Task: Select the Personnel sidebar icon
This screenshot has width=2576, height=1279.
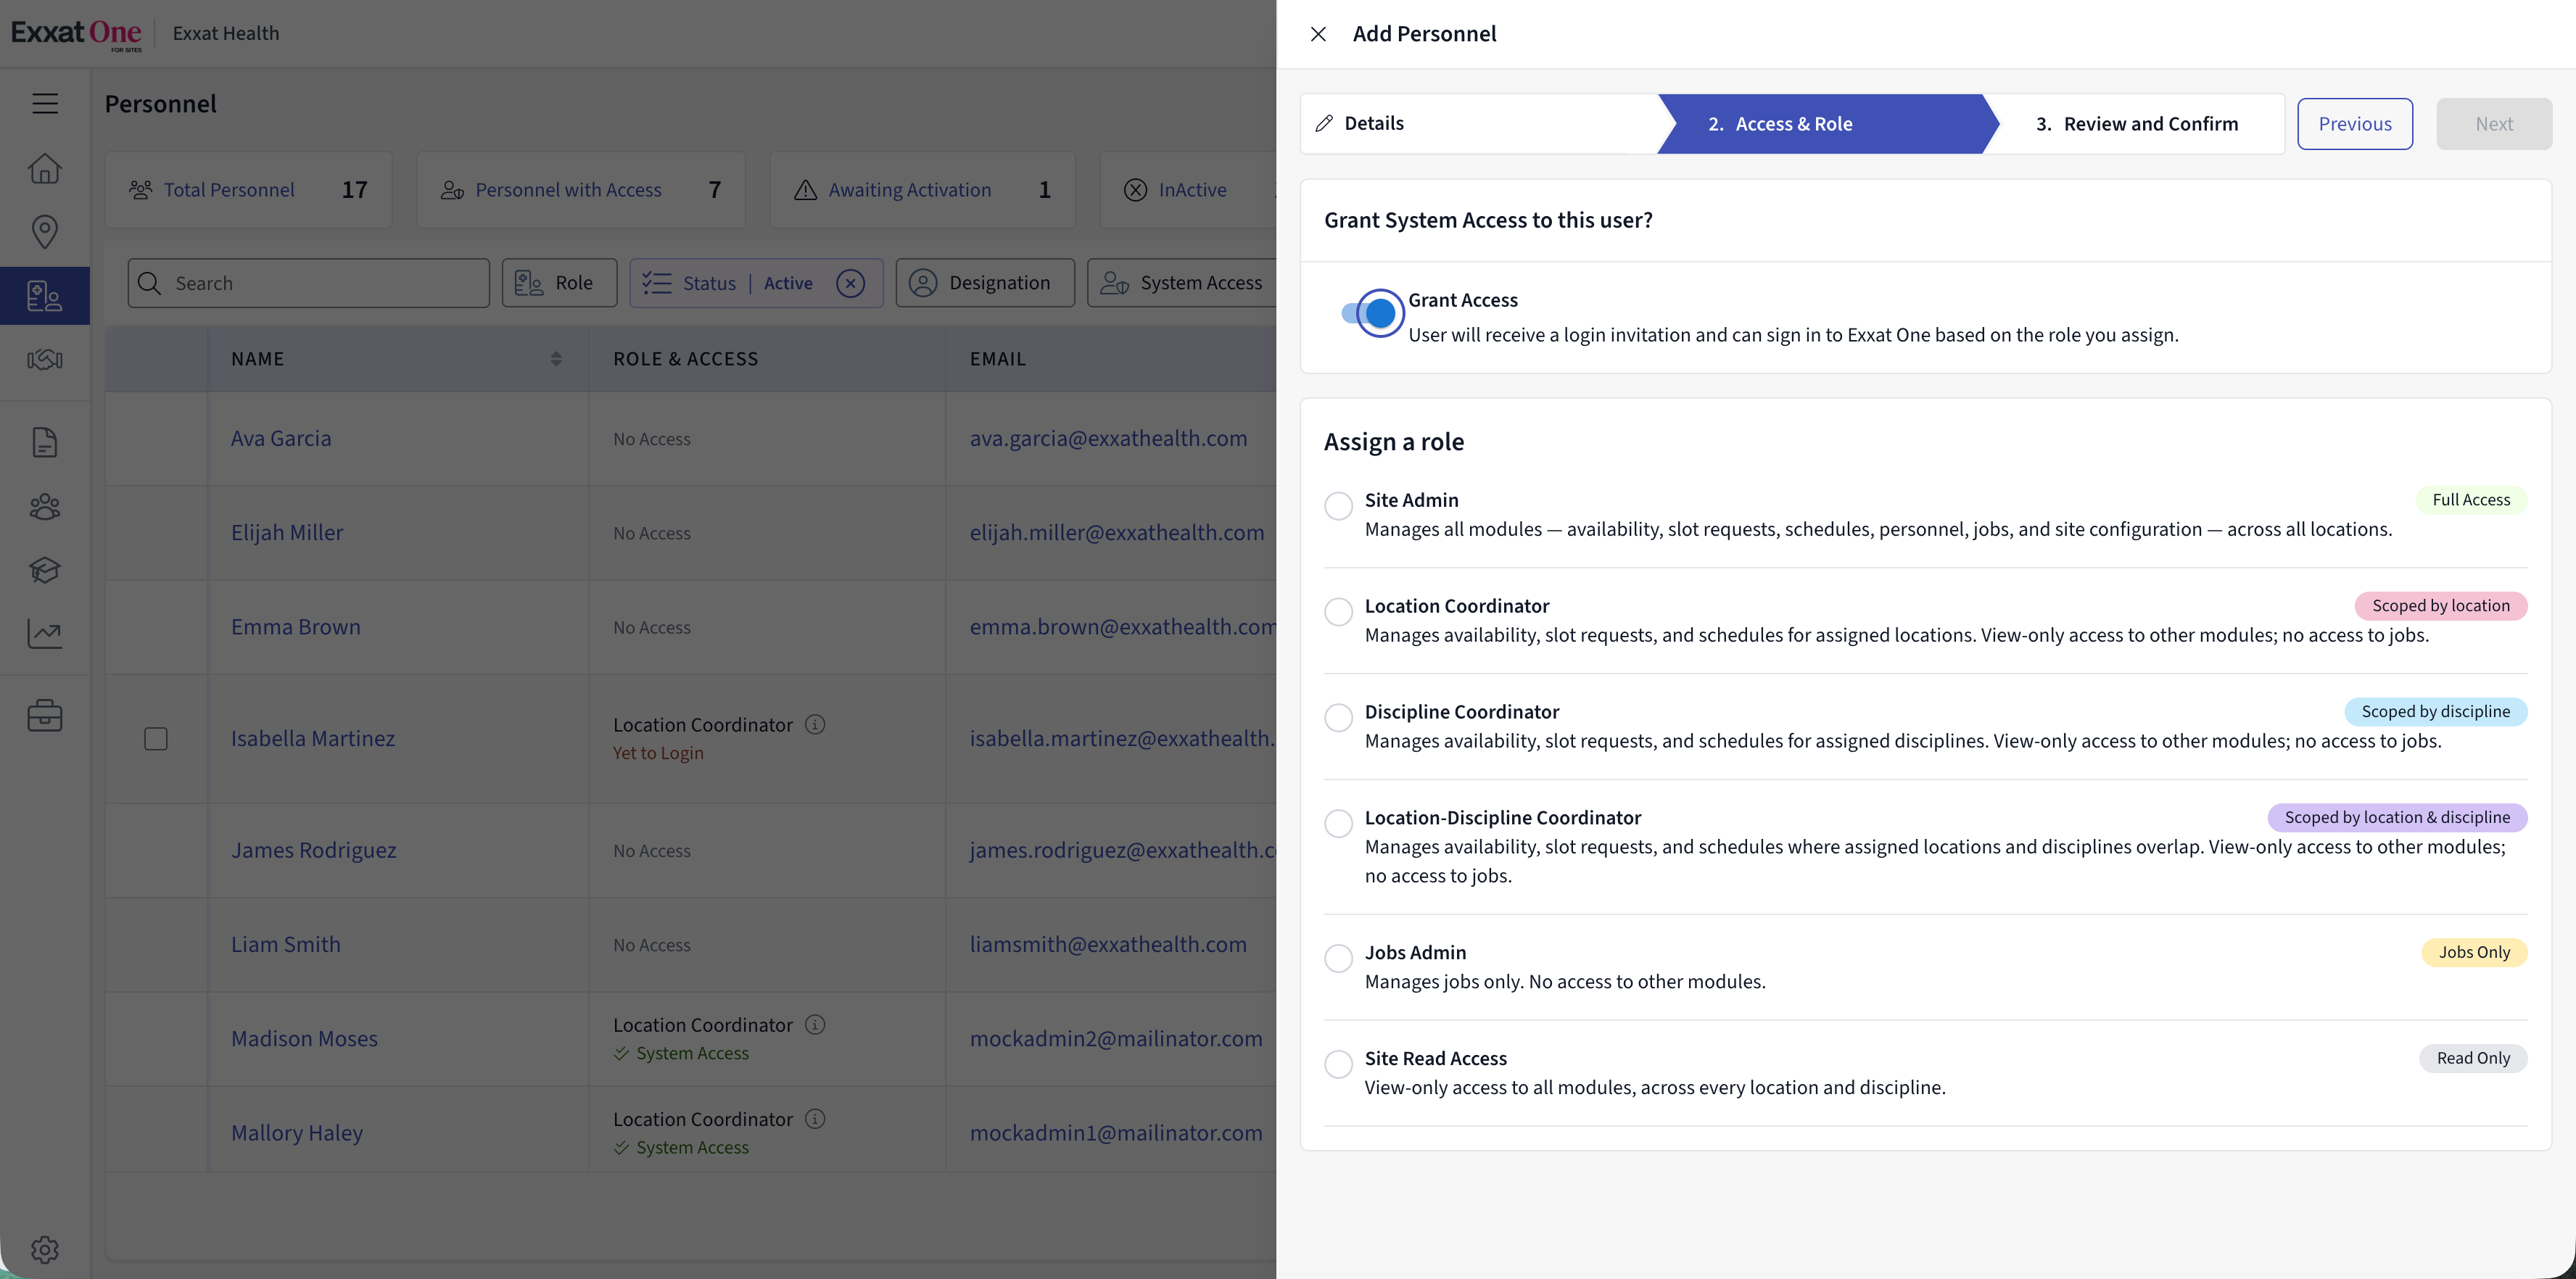Action: click(x=45, y=296)
